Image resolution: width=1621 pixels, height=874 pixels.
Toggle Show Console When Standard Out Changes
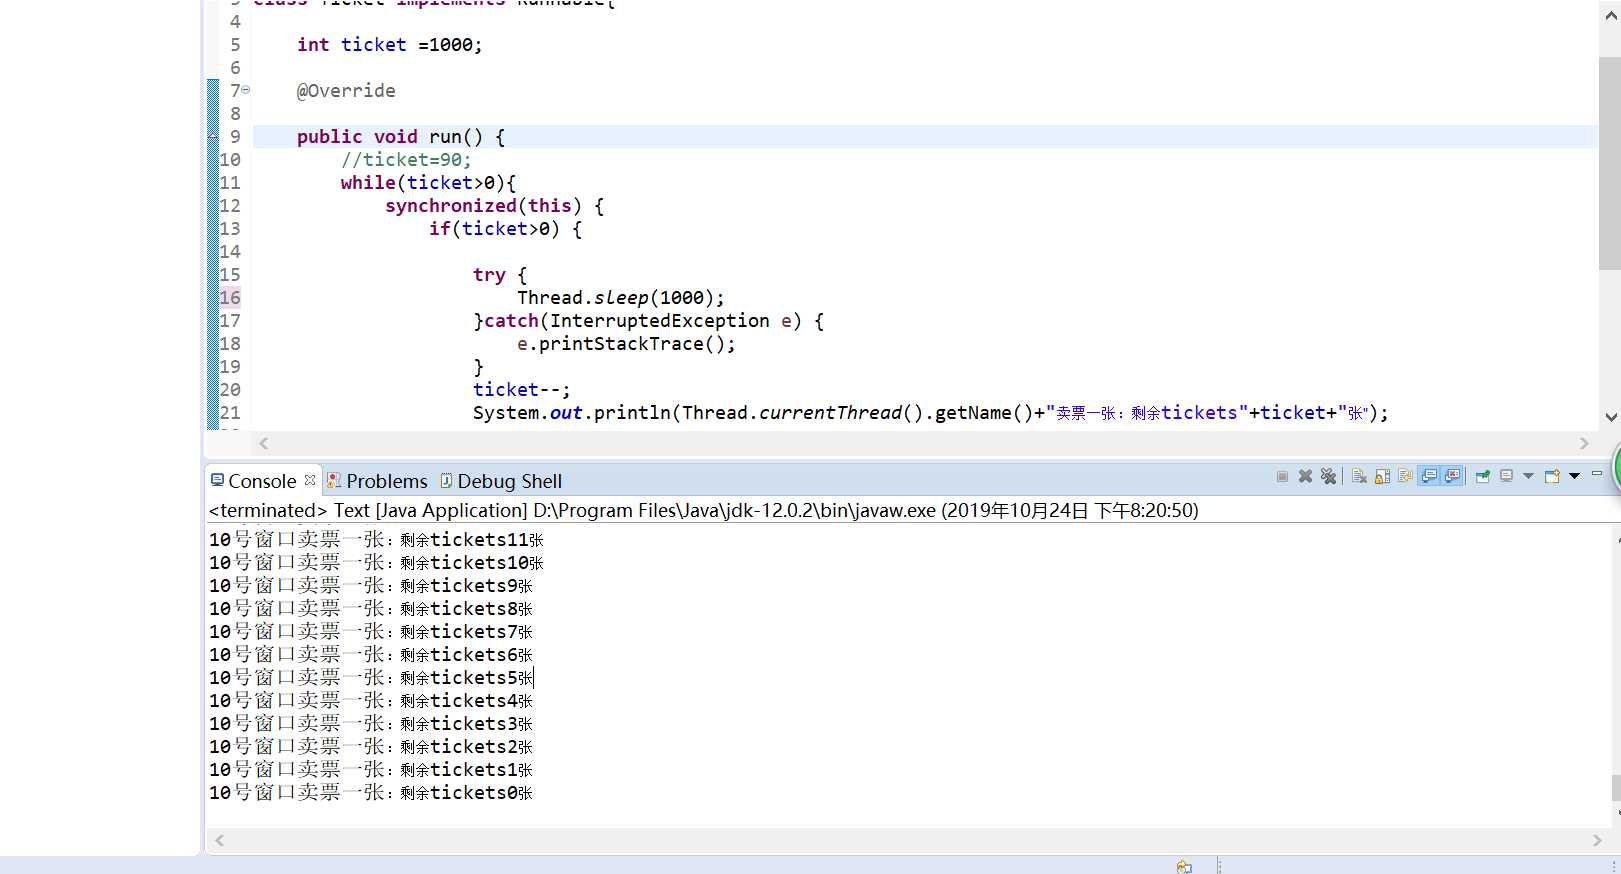pyautogui.click(x=1429, y=476)
